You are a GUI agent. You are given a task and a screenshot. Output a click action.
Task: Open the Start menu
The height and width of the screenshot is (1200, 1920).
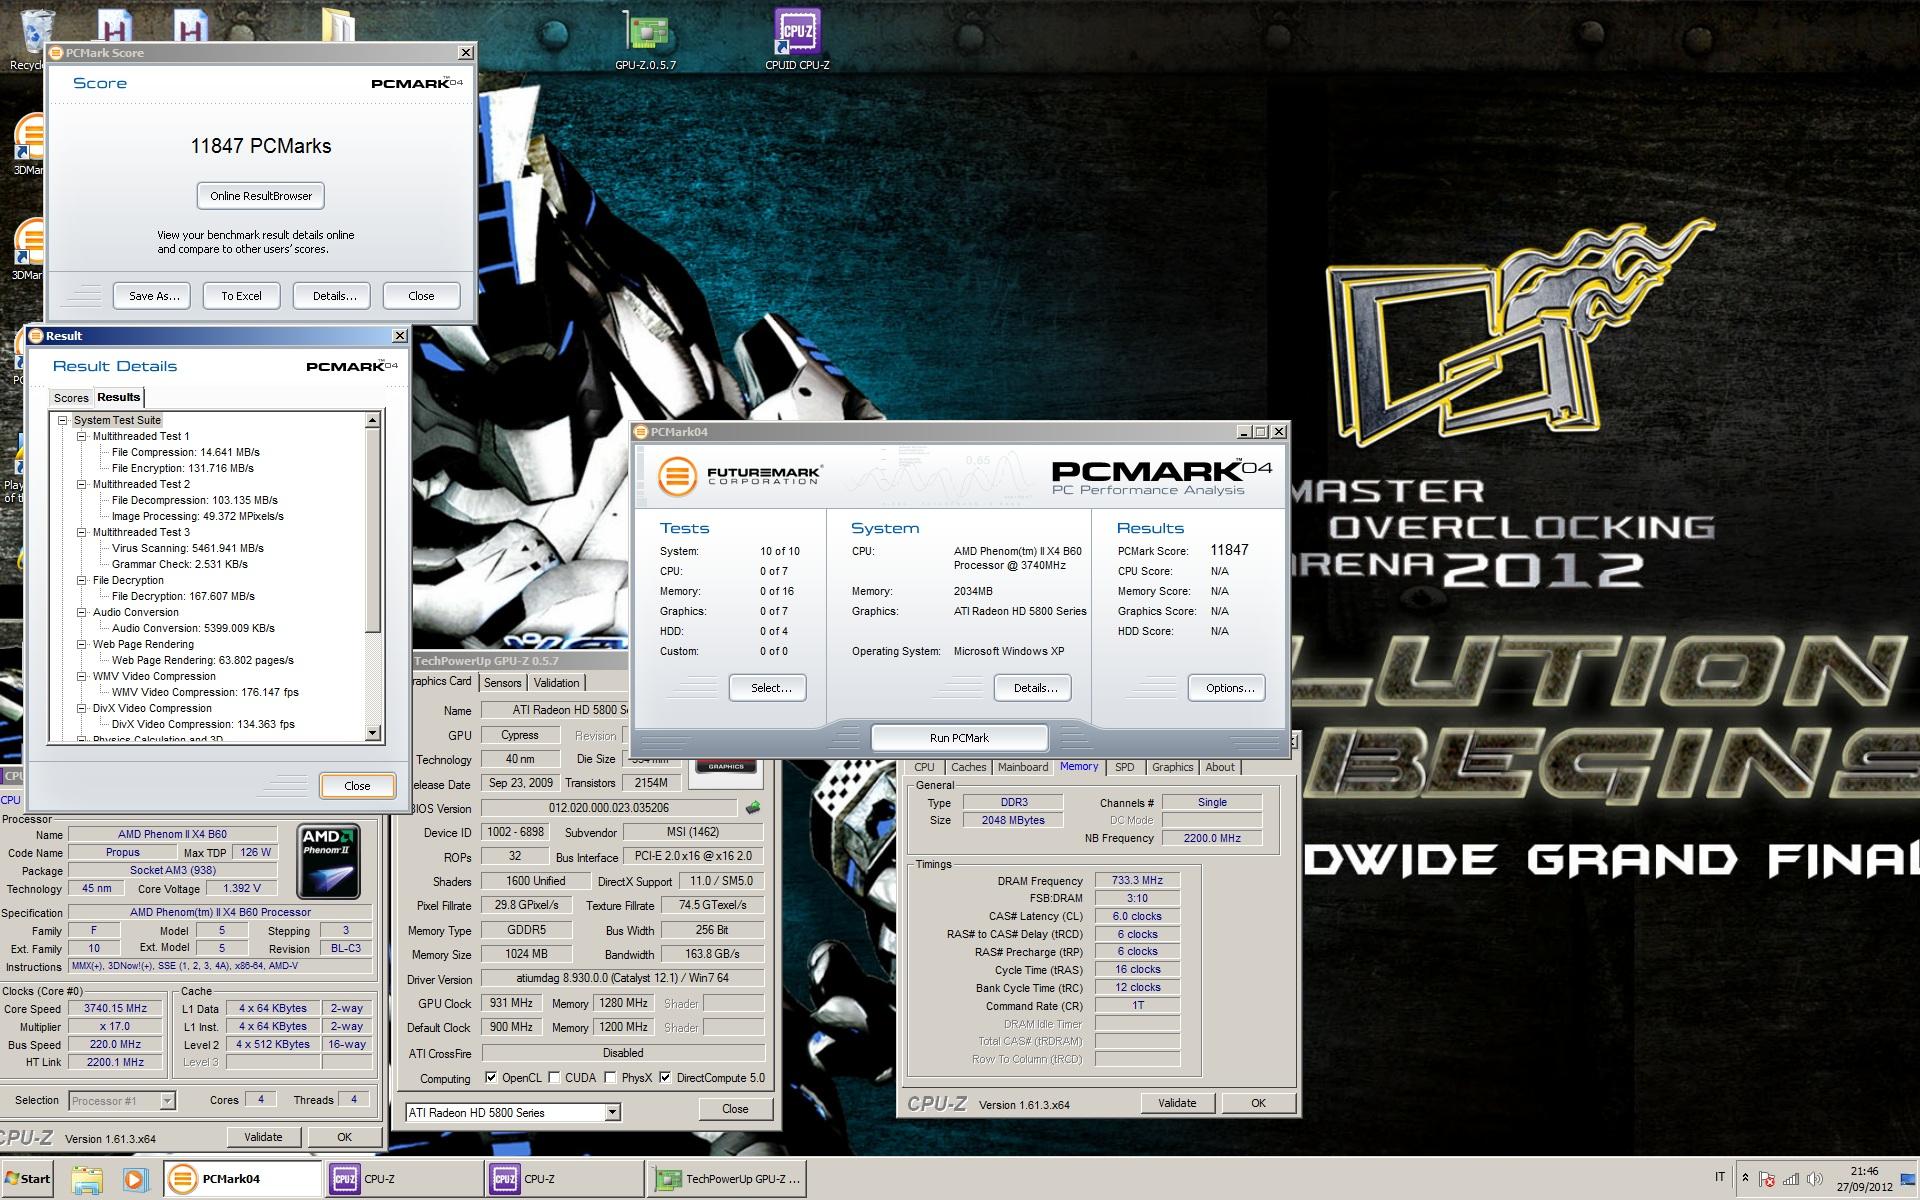pyautogui.click(x=28, y=1179)
